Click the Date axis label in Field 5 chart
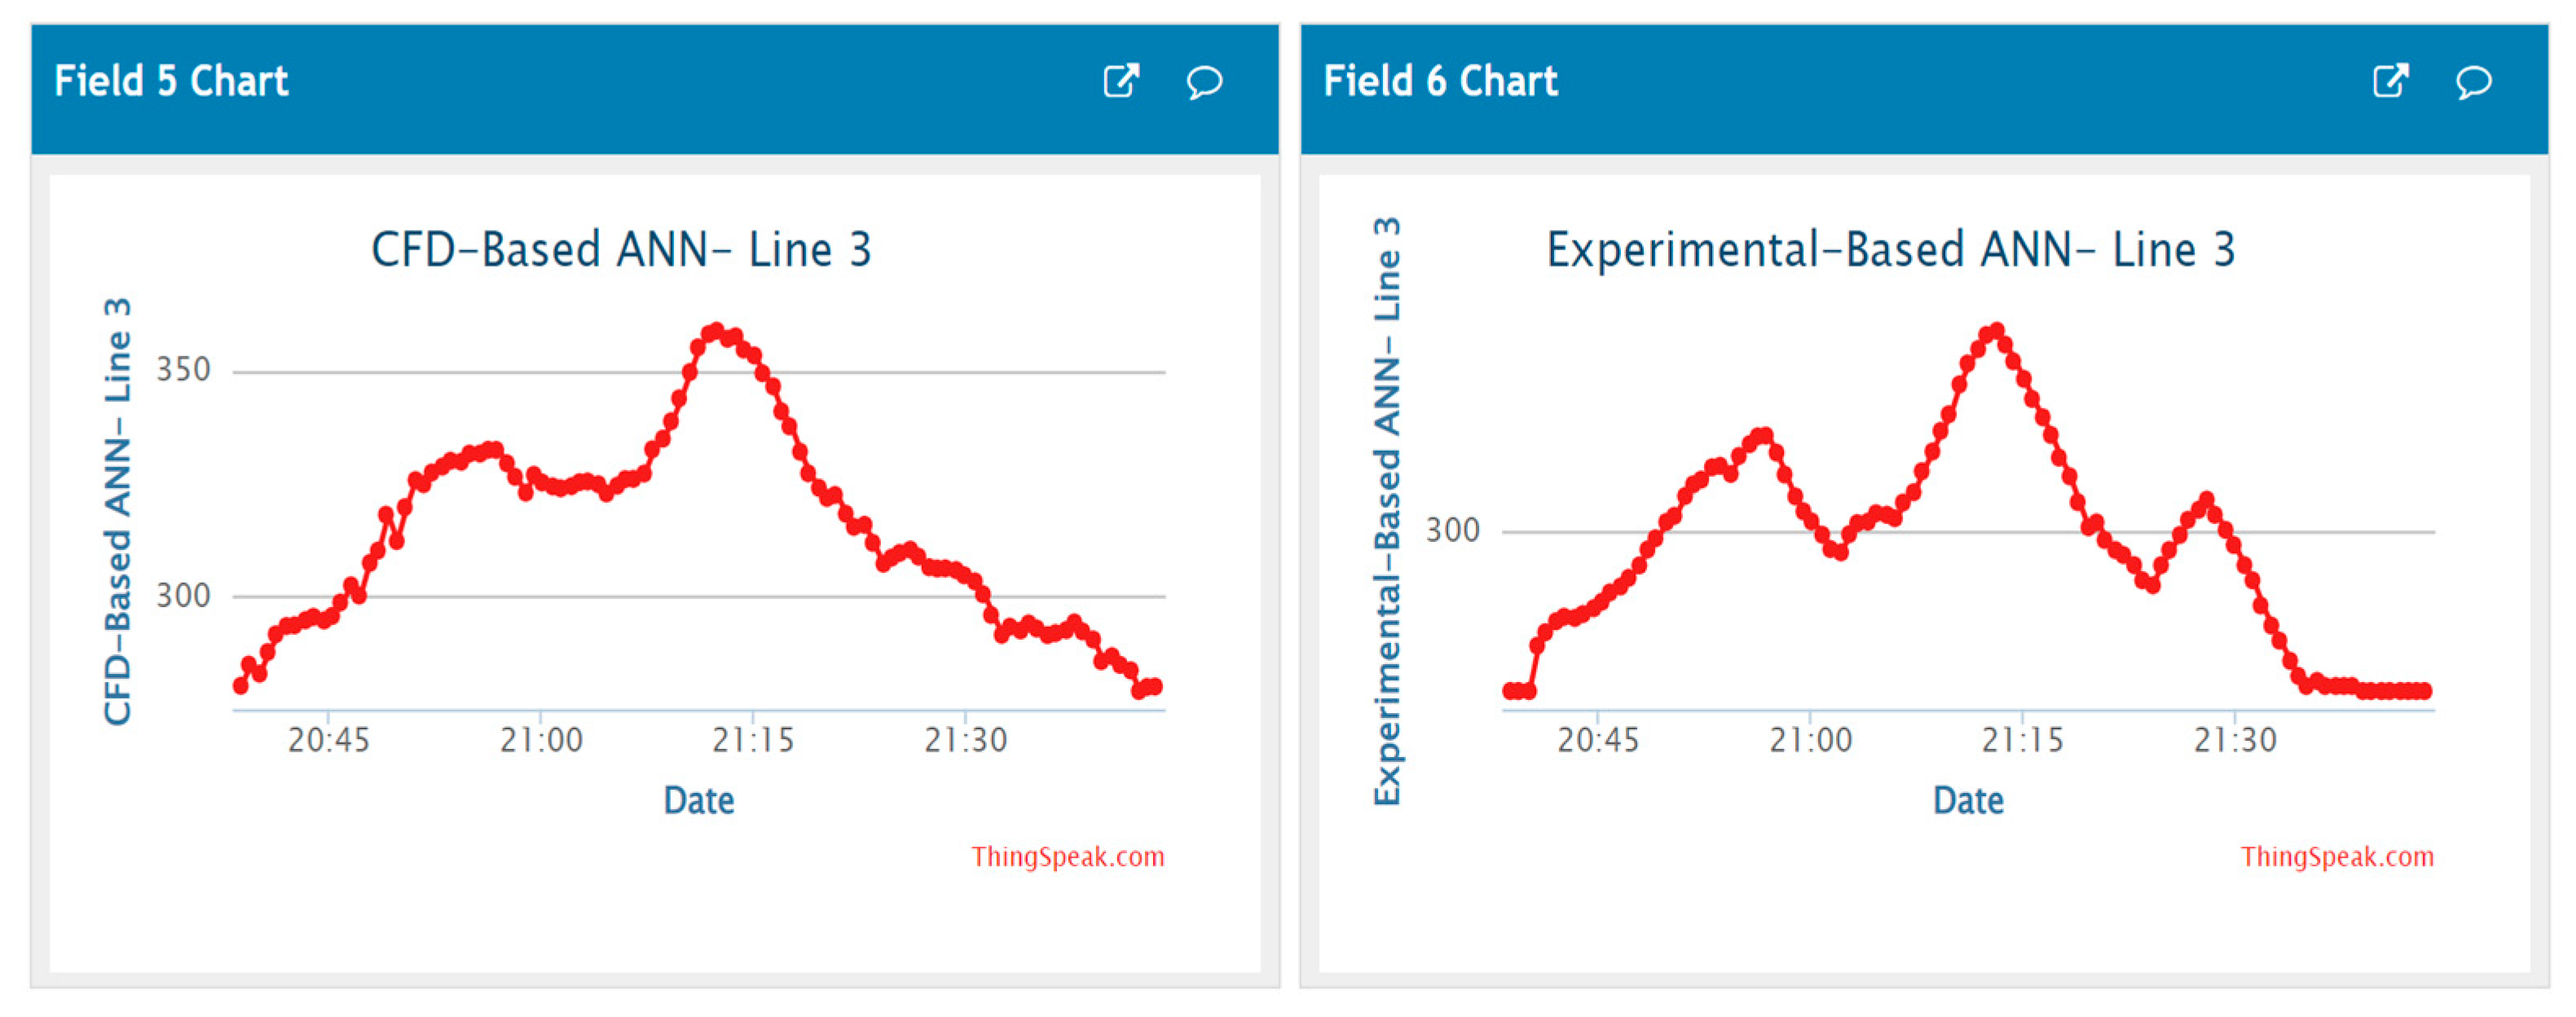The height and width of the screenshot is (1017, 2576). pyautogui.click(x=699, y=801)
